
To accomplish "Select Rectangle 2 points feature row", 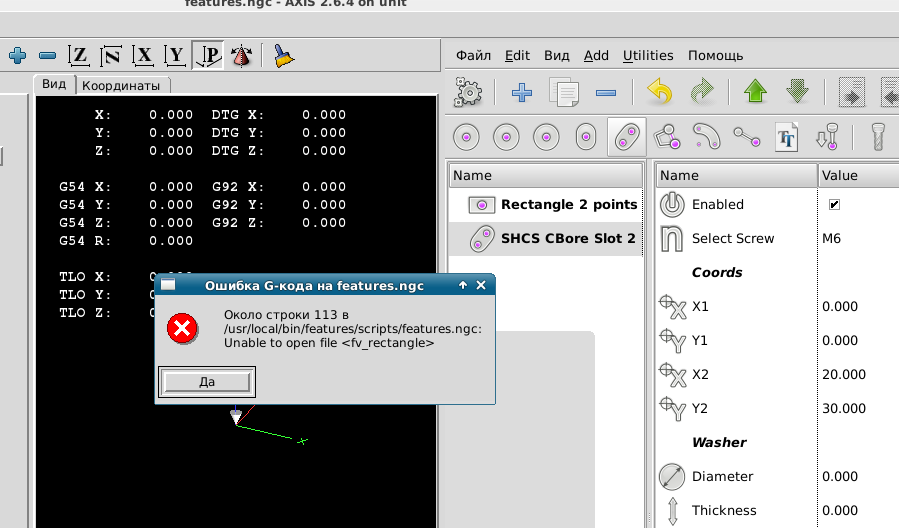I will tap(546, 205).
